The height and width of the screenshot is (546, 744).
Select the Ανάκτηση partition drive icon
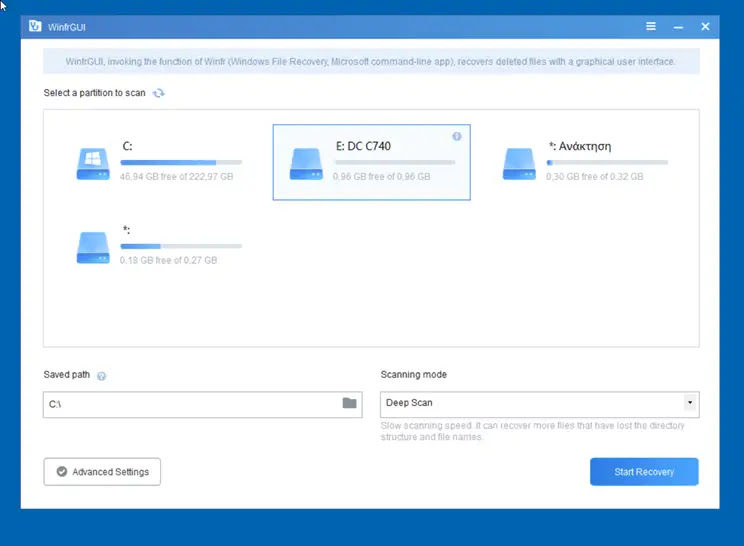pos(519,164)
